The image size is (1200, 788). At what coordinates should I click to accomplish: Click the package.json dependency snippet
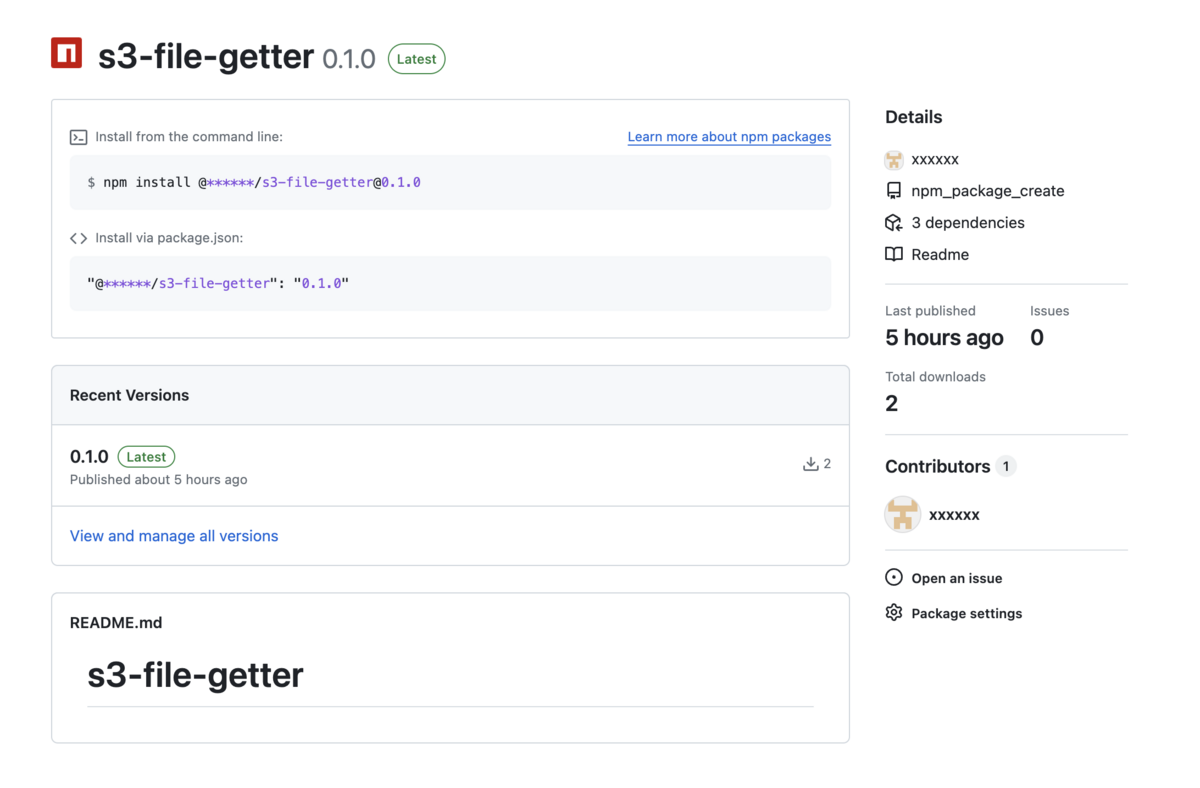pos(218,284)
